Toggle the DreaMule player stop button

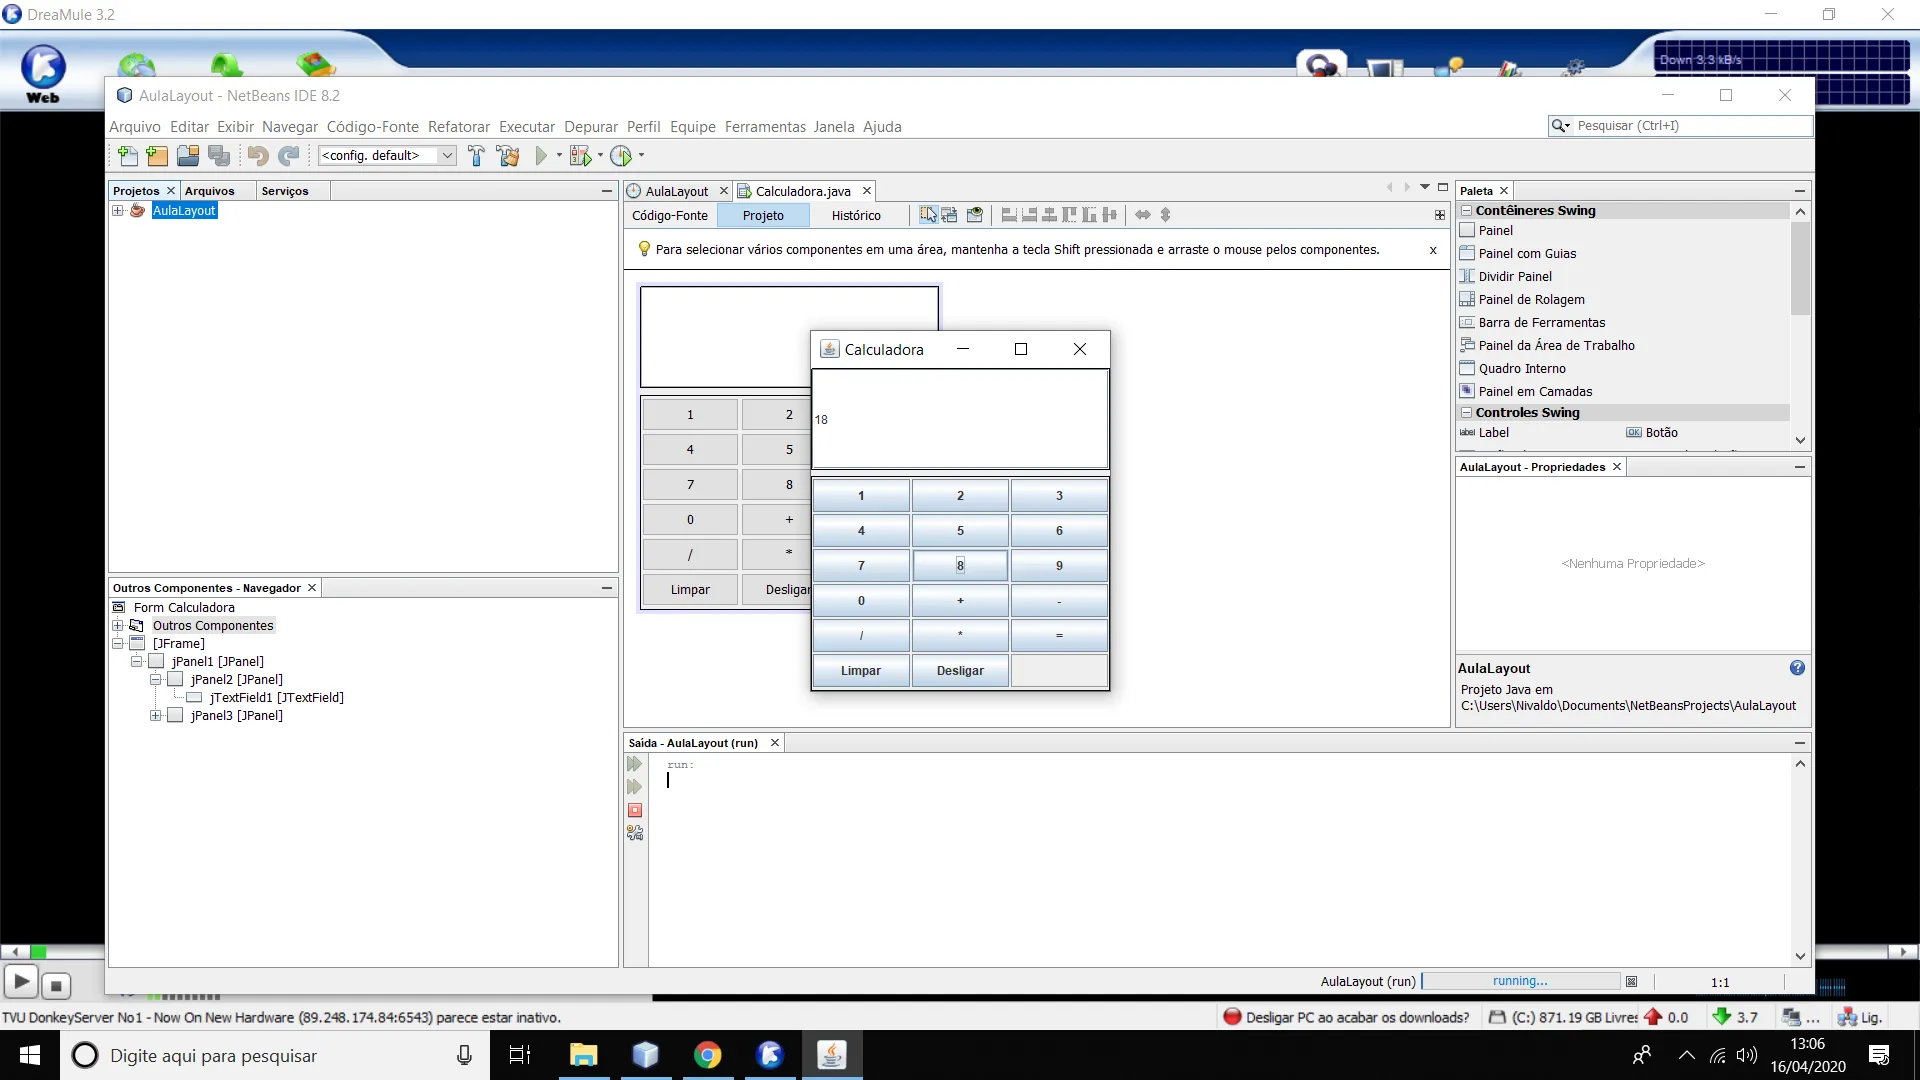pos(56,986)
